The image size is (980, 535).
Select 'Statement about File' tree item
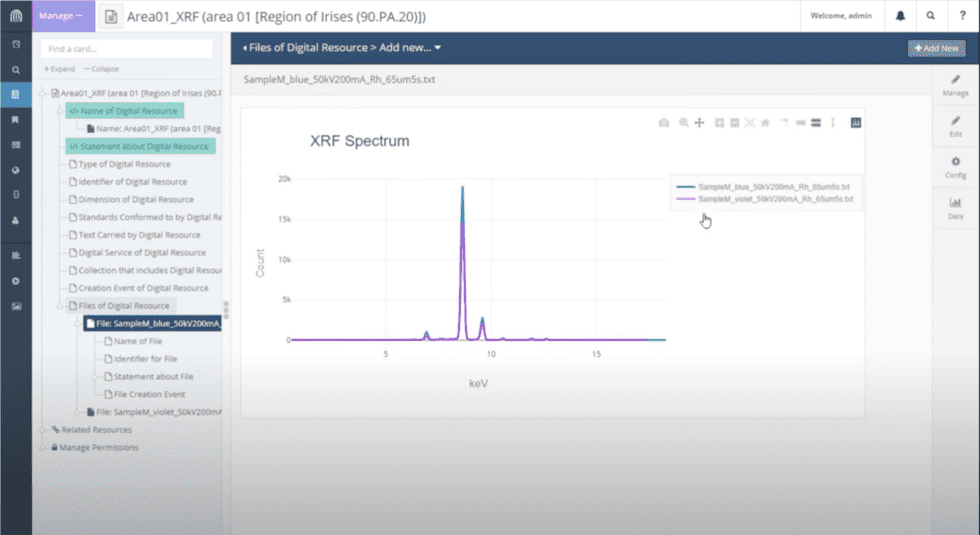coord(154,377)
